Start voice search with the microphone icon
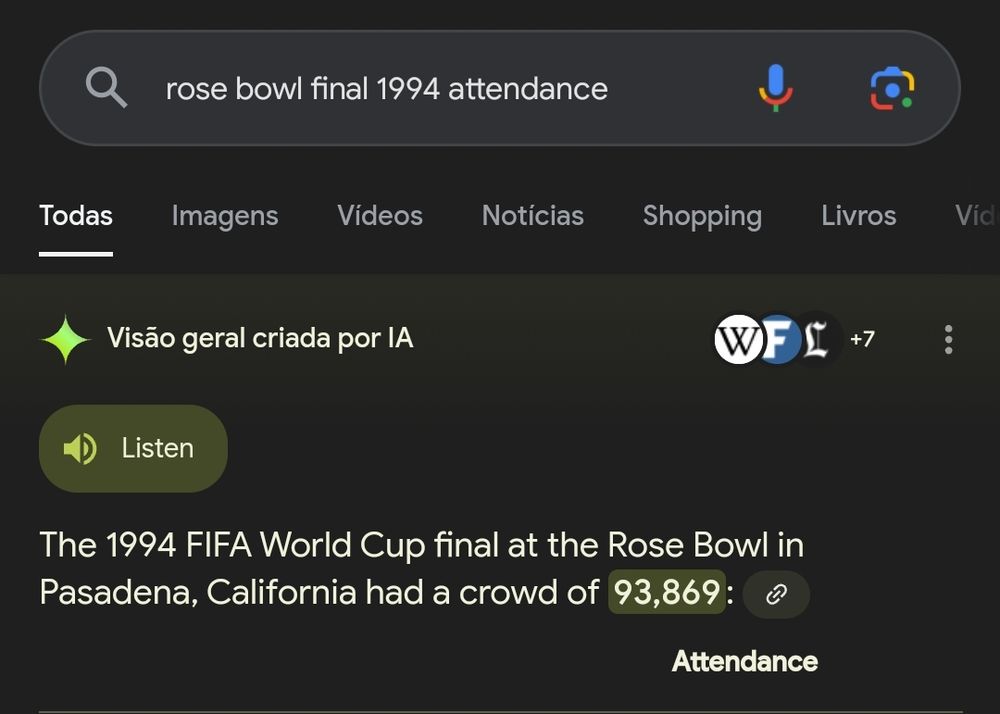1000x714 pixels. 776,88
